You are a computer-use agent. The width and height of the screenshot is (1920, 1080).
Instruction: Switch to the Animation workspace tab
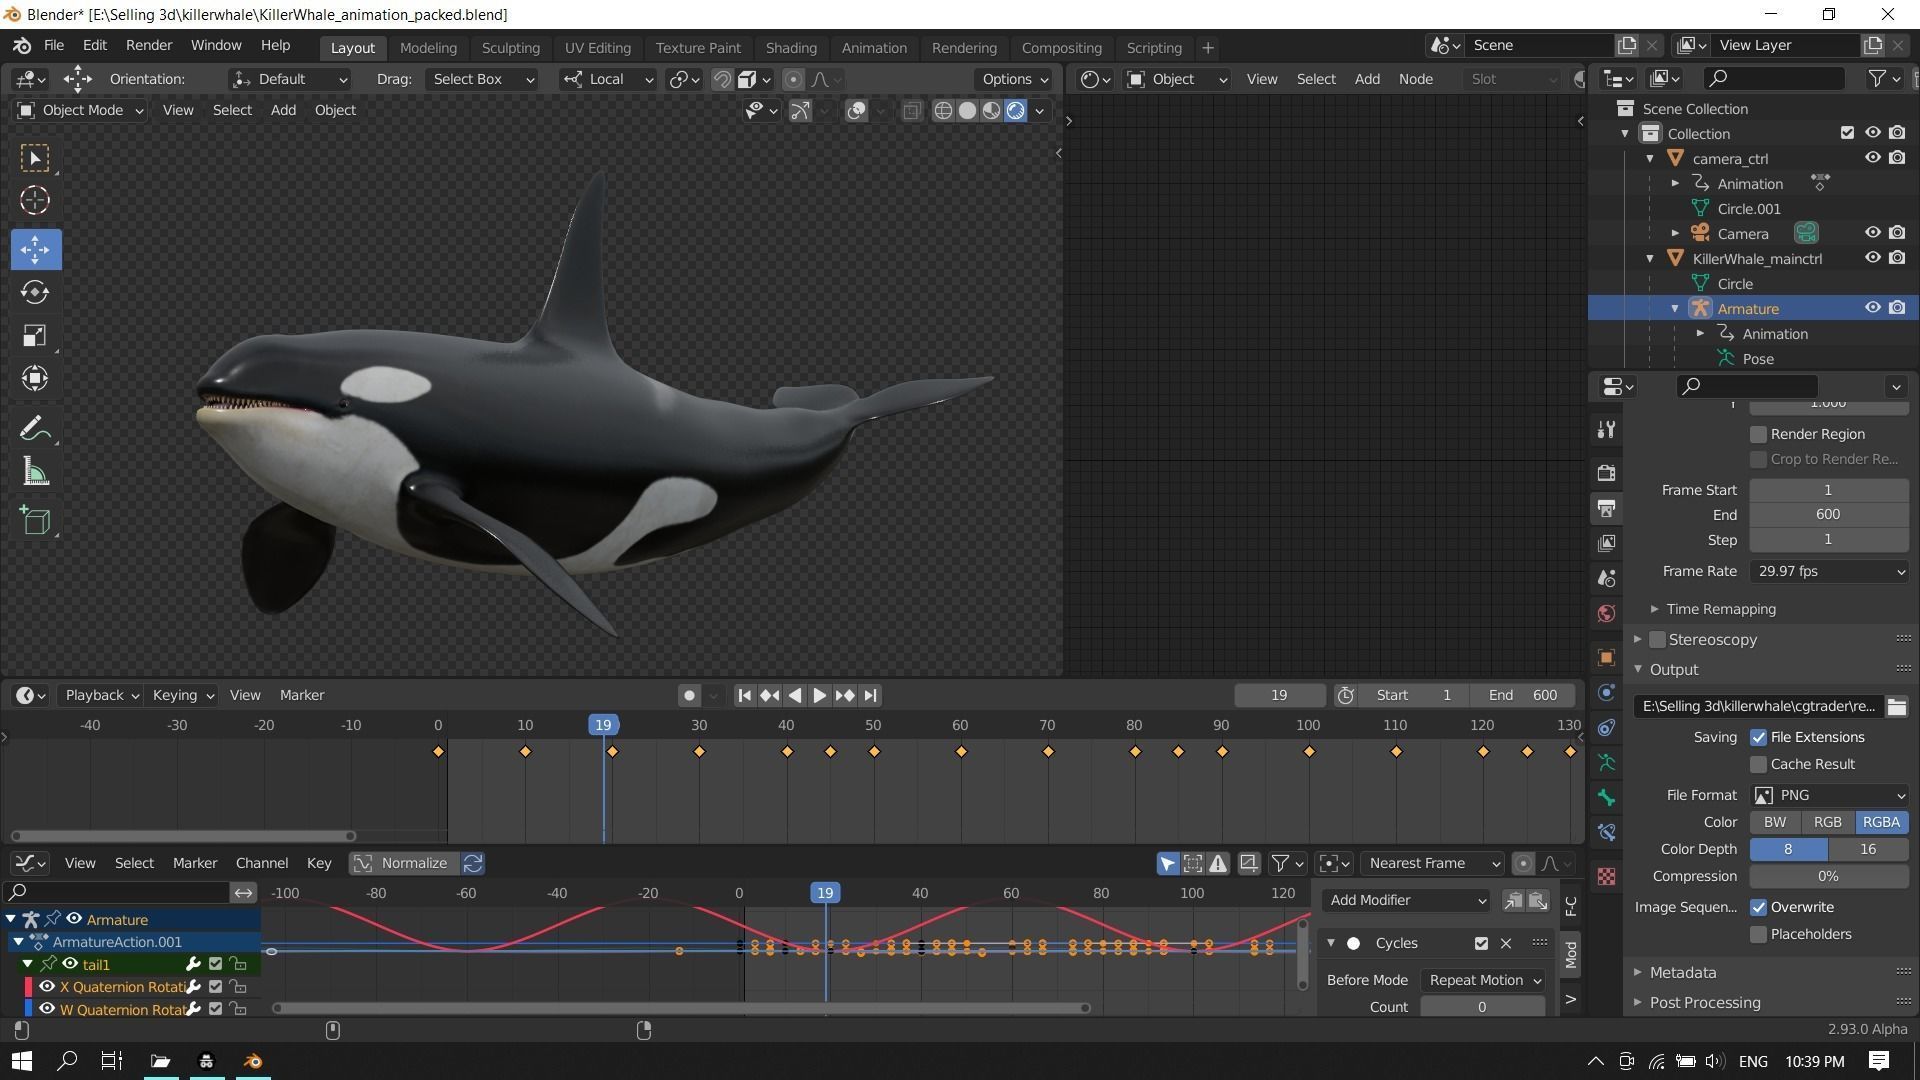click(874, 47)
